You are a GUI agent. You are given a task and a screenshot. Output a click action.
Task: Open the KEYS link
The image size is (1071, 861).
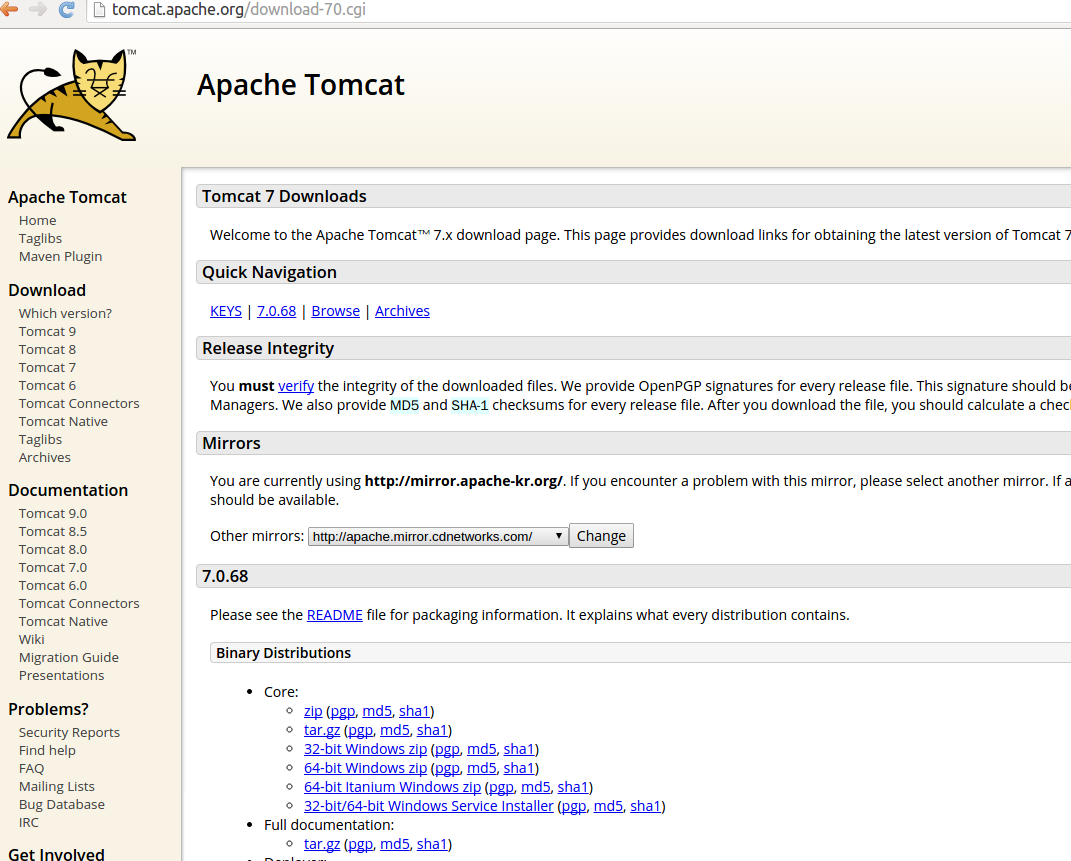[226, 311]
